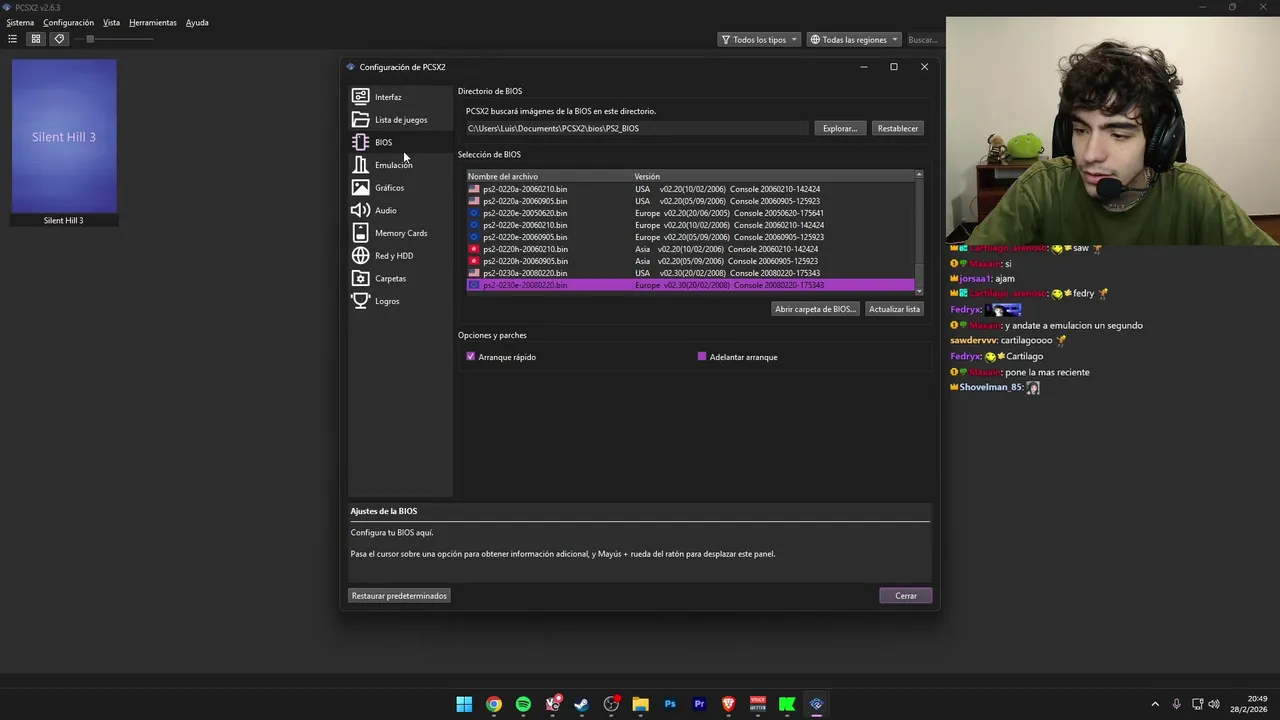1280x720 pixels.
Task: Select BIOS file ps2-0220e-20060905.bin
Action: [x=690, y=237]
